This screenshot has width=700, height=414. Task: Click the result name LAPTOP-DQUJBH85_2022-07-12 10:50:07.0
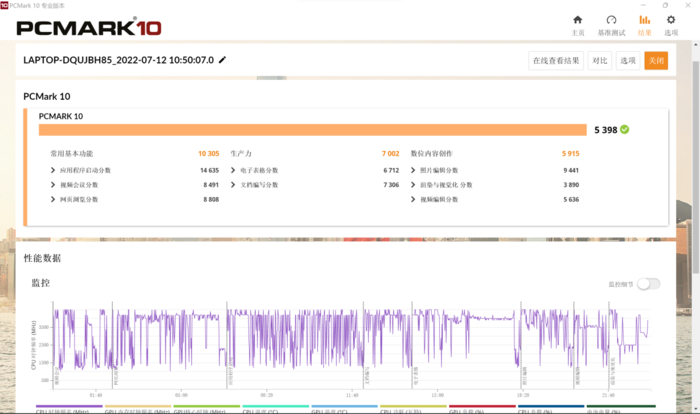pos(118,60)
